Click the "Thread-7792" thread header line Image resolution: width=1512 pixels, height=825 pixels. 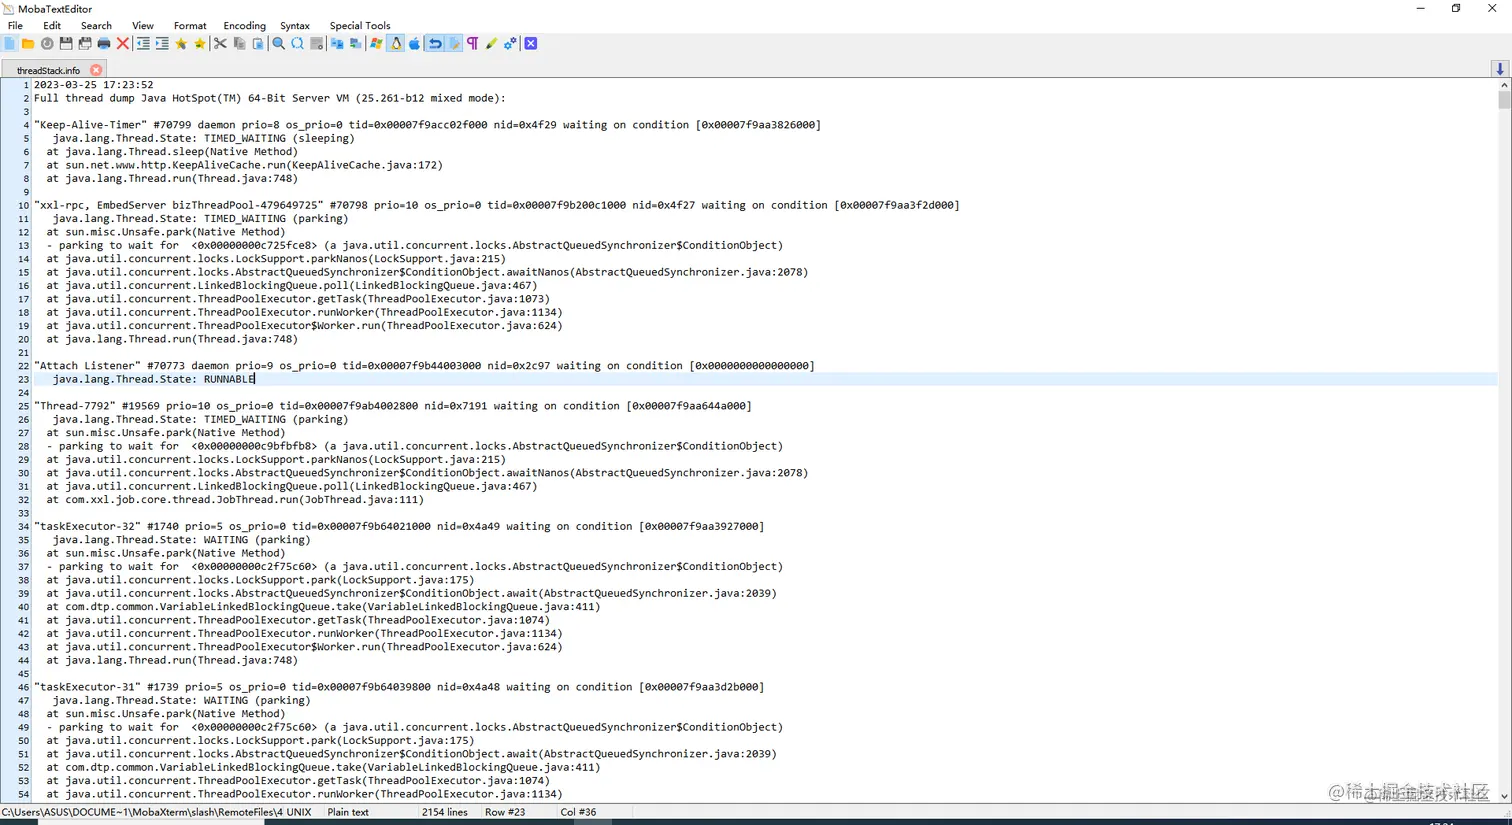pos(393,406)
